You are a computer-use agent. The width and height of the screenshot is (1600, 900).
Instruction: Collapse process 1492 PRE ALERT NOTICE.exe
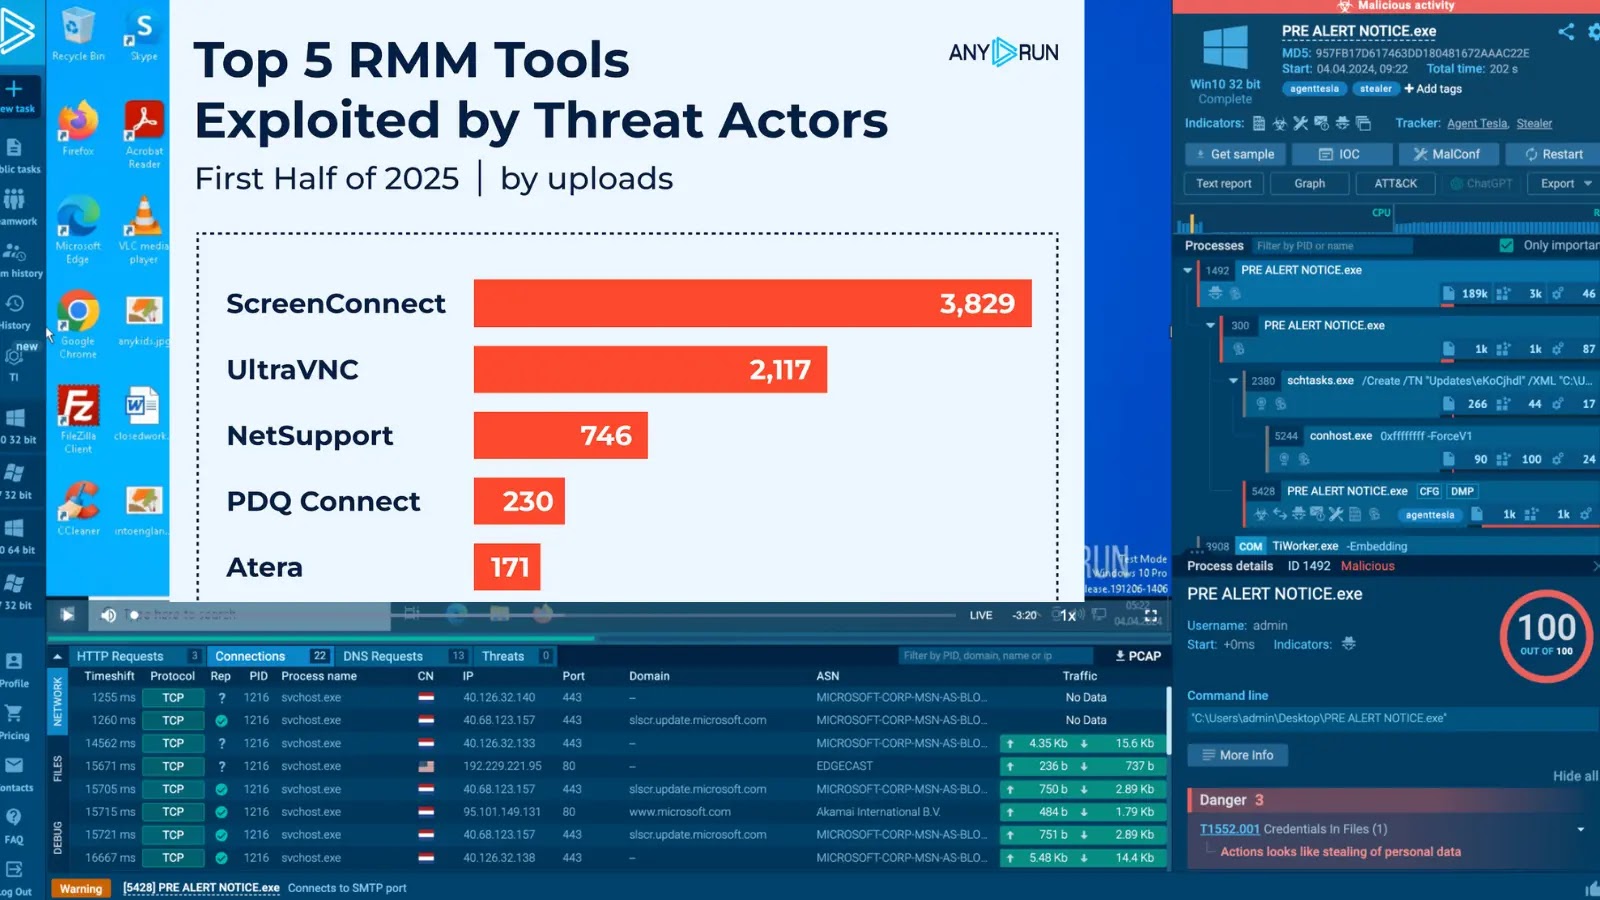pos(1188,270)
